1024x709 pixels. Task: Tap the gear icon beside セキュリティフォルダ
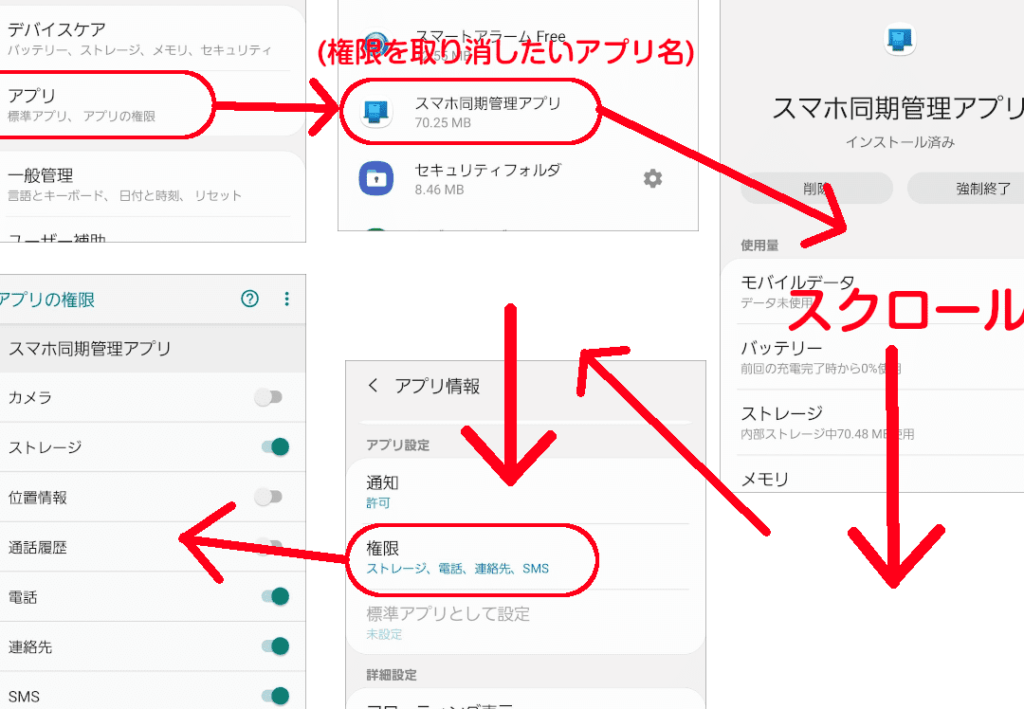pyautogui.click(x=652, y=178)
